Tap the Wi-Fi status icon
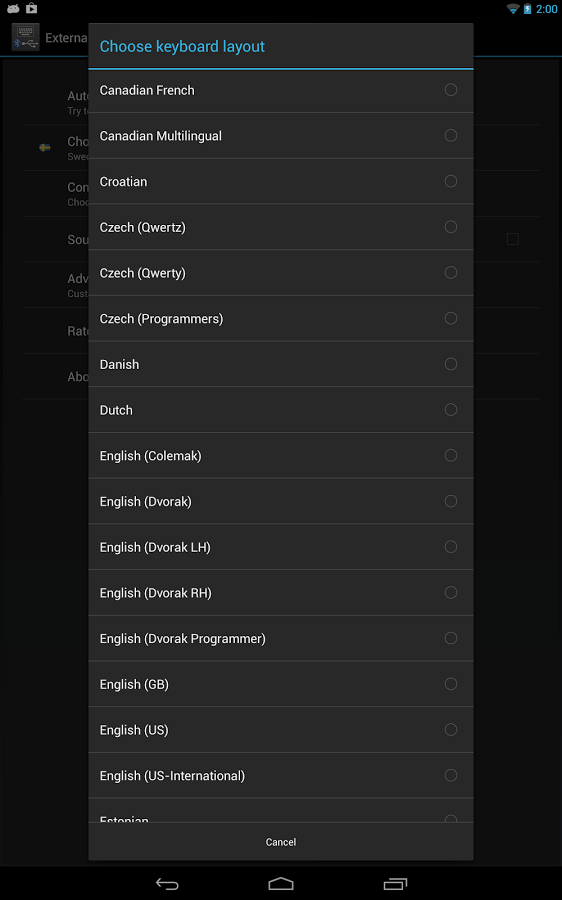Viewport: 562px width, 900px height. 513,9
